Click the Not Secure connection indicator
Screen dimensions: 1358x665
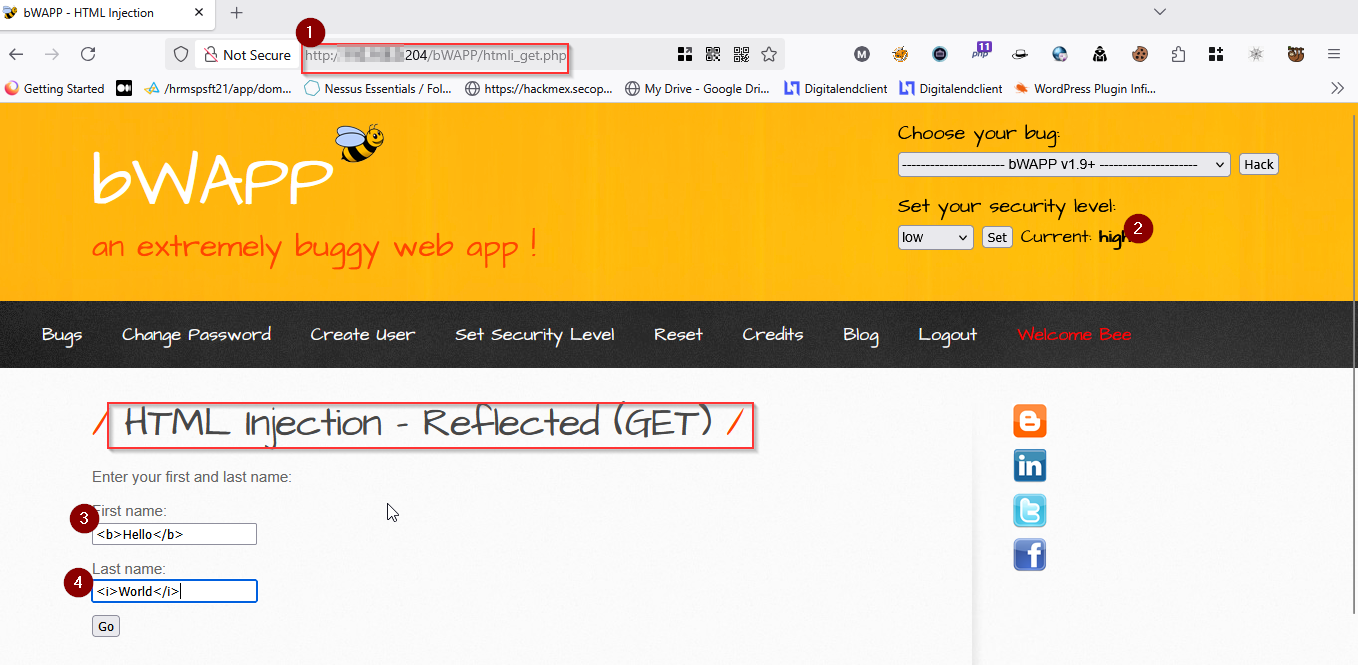point(247,55)
